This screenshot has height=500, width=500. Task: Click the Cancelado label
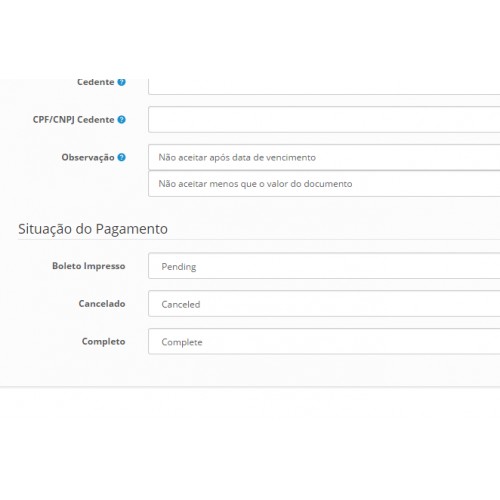(102, 304)
